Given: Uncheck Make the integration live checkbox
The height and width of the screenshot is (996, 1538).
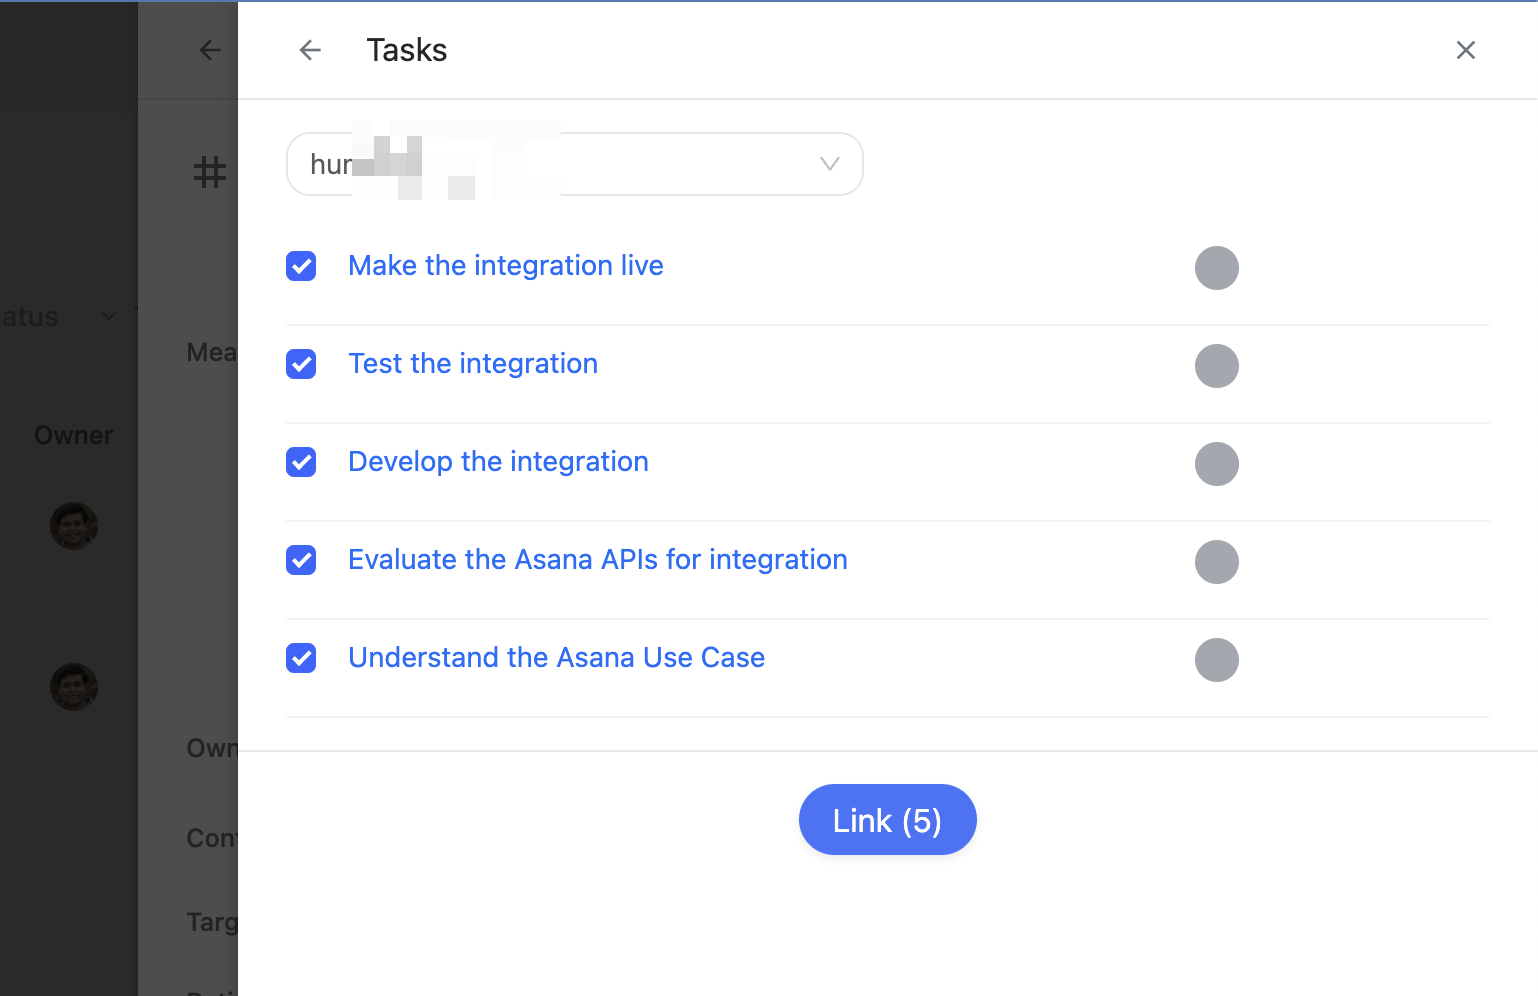Looking at the screenshot, I should [x=301, y=266].
